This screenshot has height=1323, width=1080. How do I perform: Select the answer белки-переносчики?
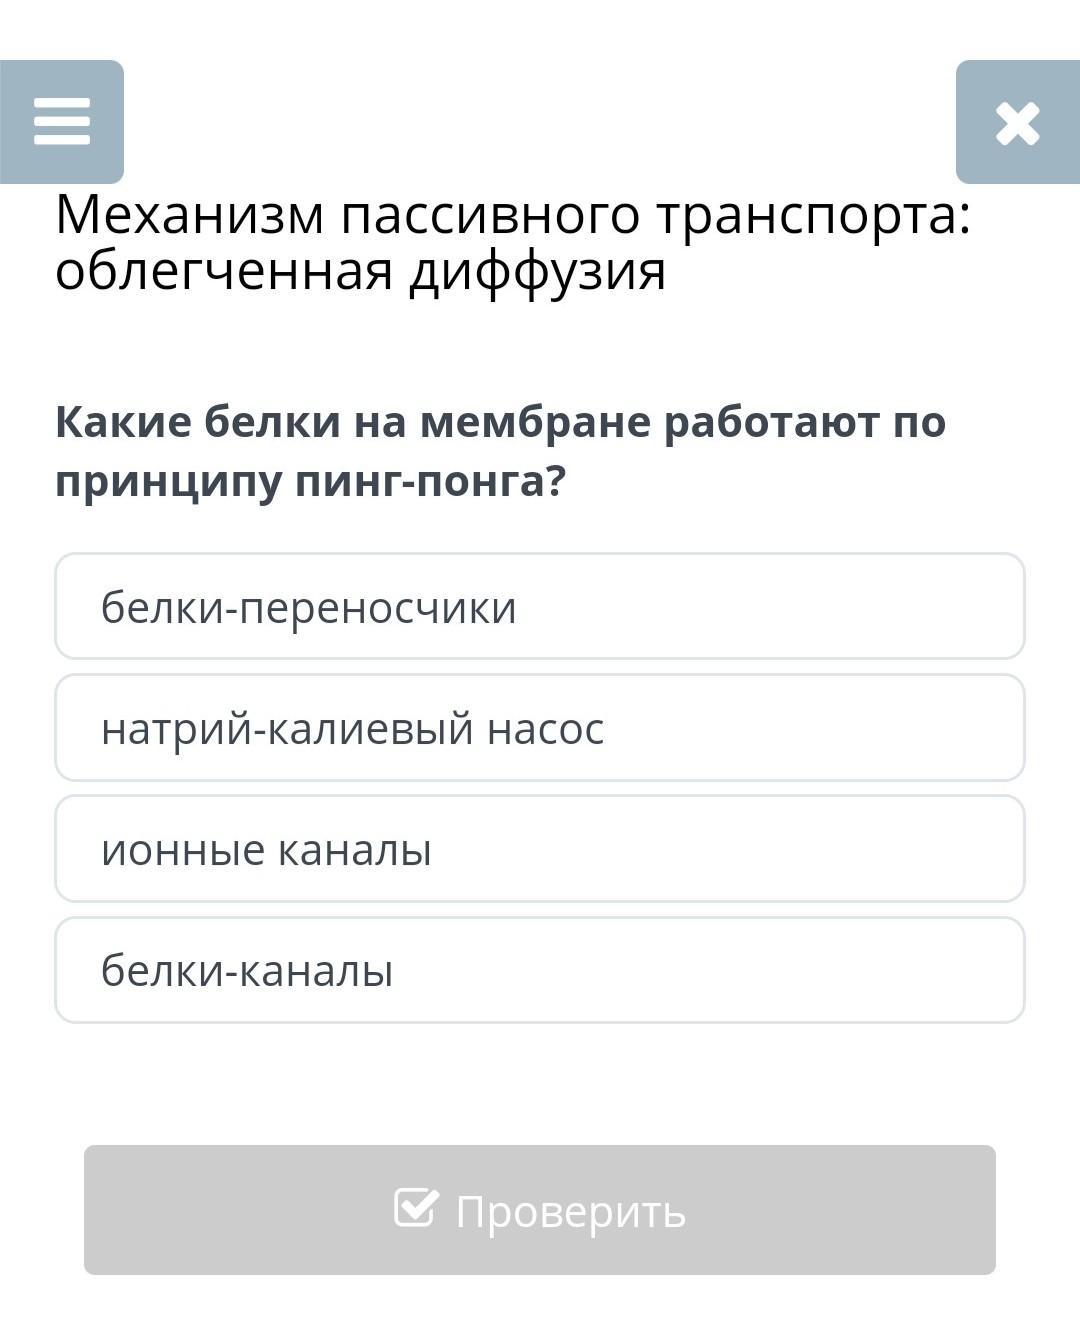[x=540, y=606]
